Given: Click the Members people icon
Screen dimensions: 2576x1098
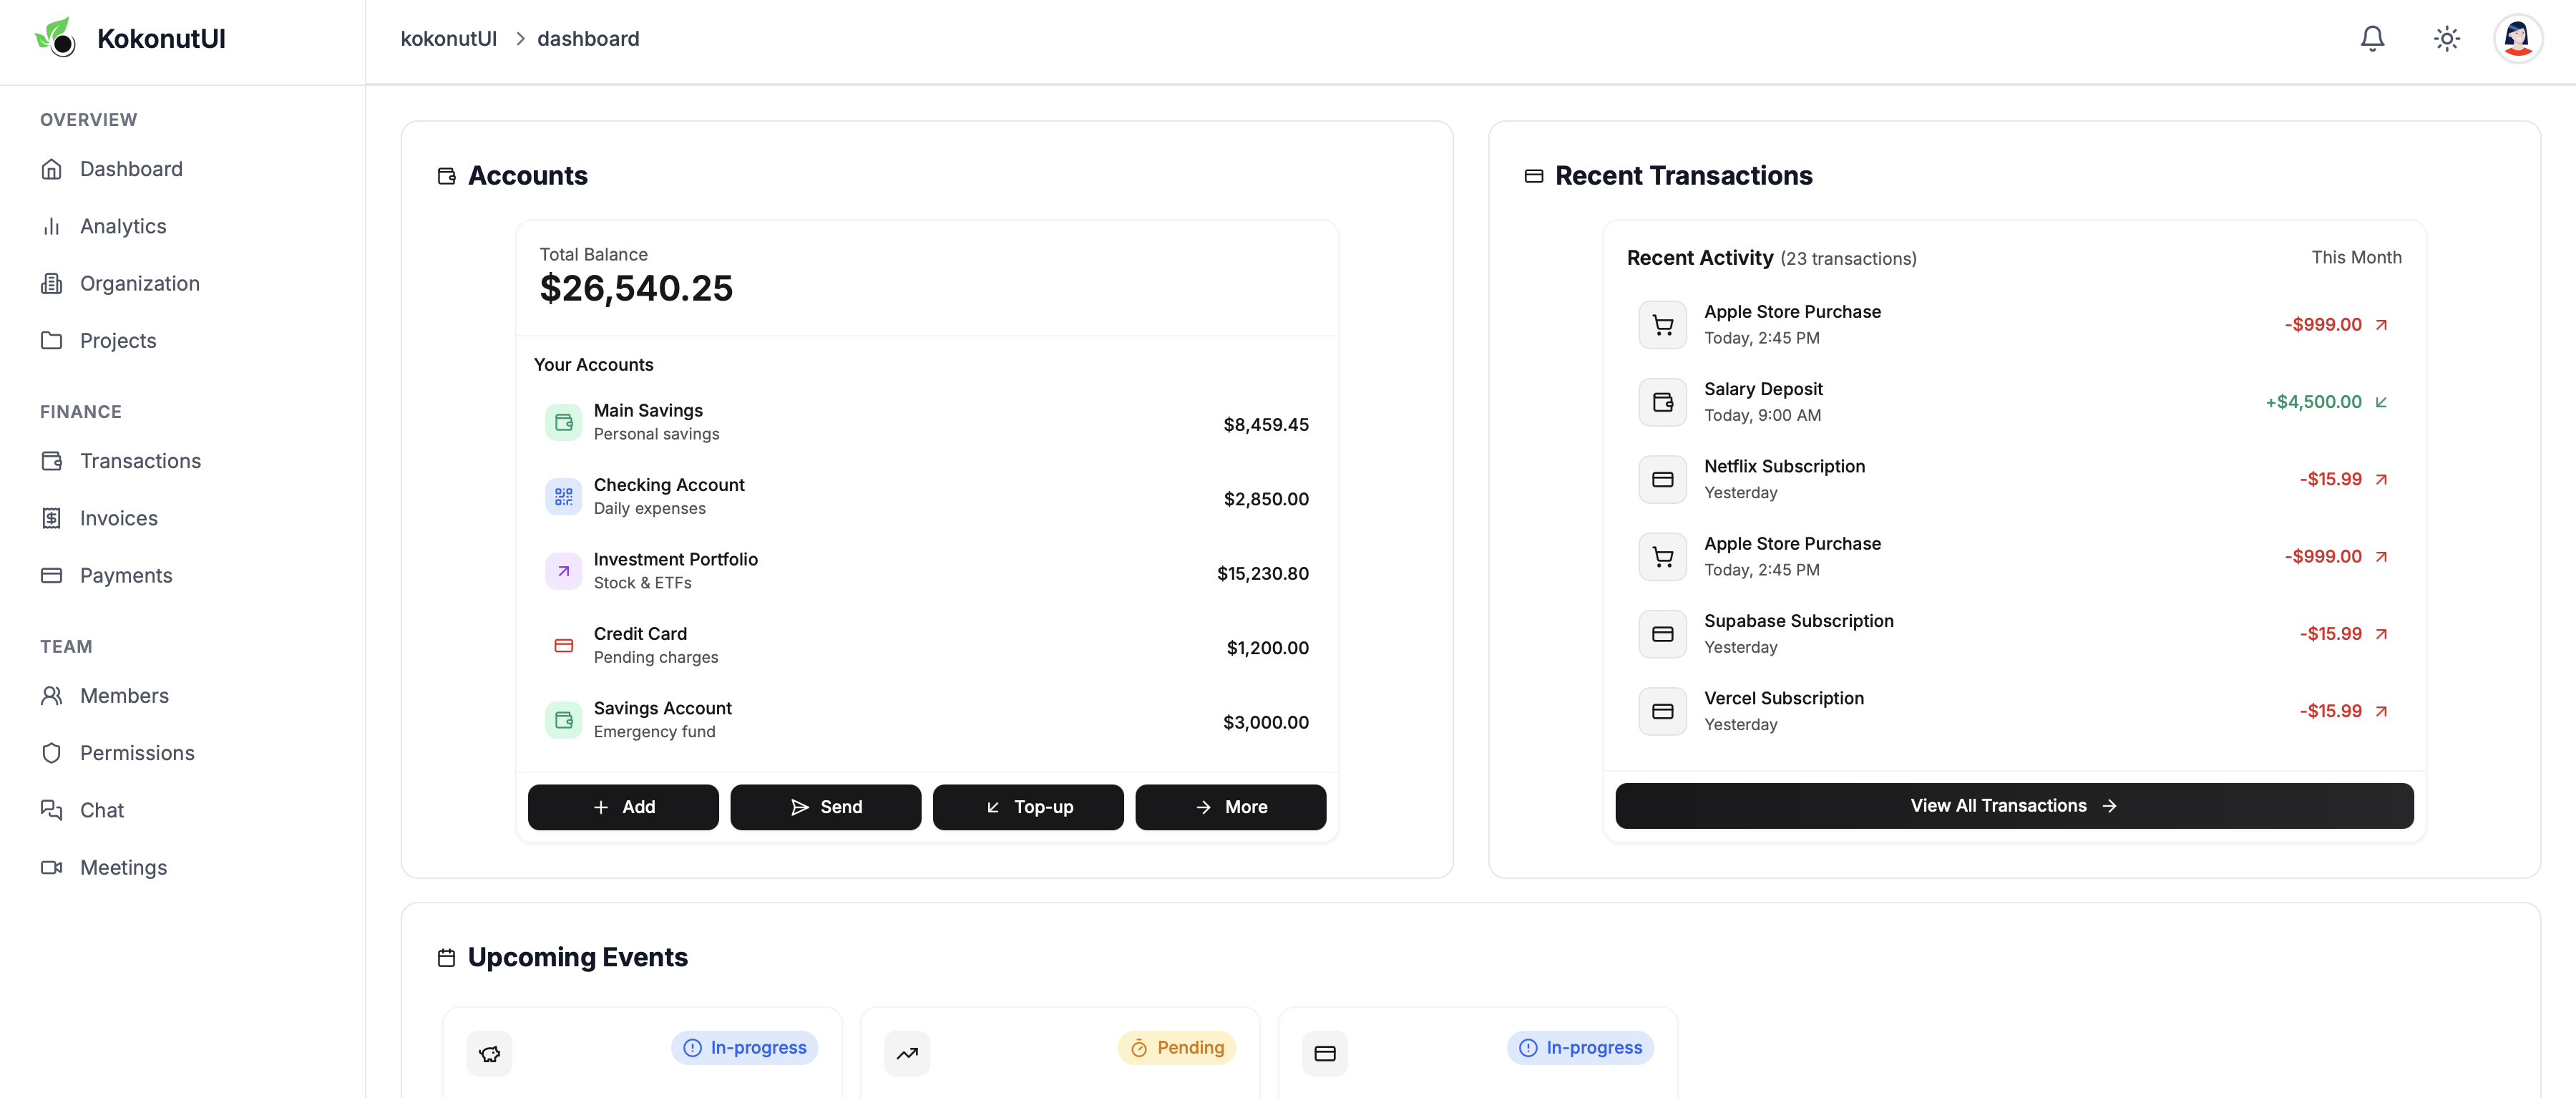Looking at the screenshot, I should (x=52, y=695).
